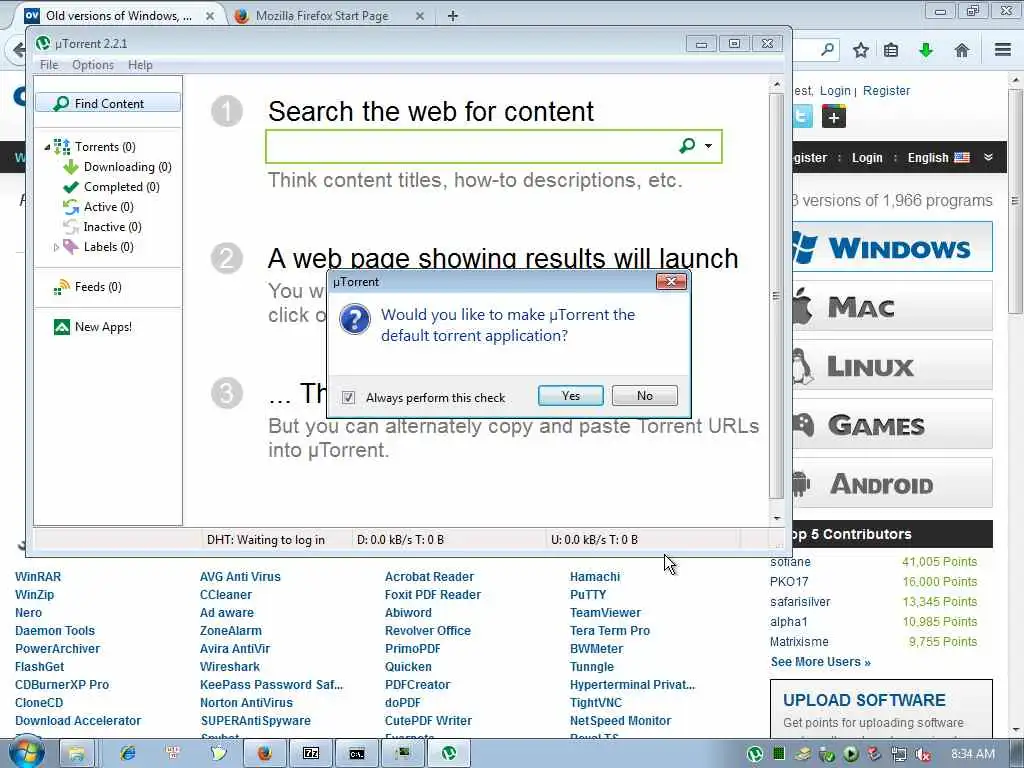The width and height of the screenshot is (1024, 768).
Task: Click µTorrent tray icon
Action: point(755,754)
